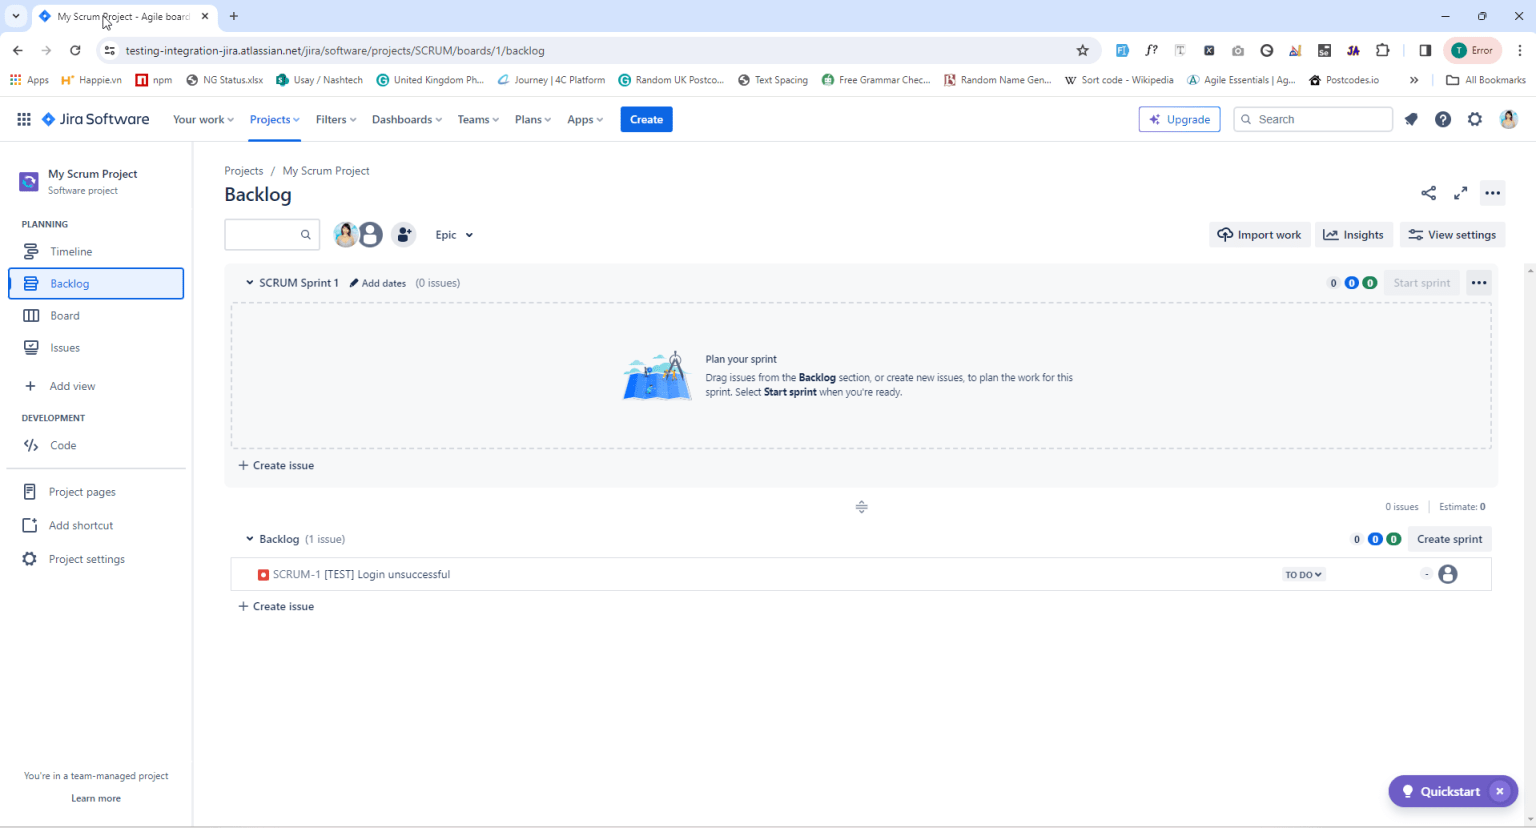
Task: Open Timeline from the Planning sidebar
Action: coord(71,251)
